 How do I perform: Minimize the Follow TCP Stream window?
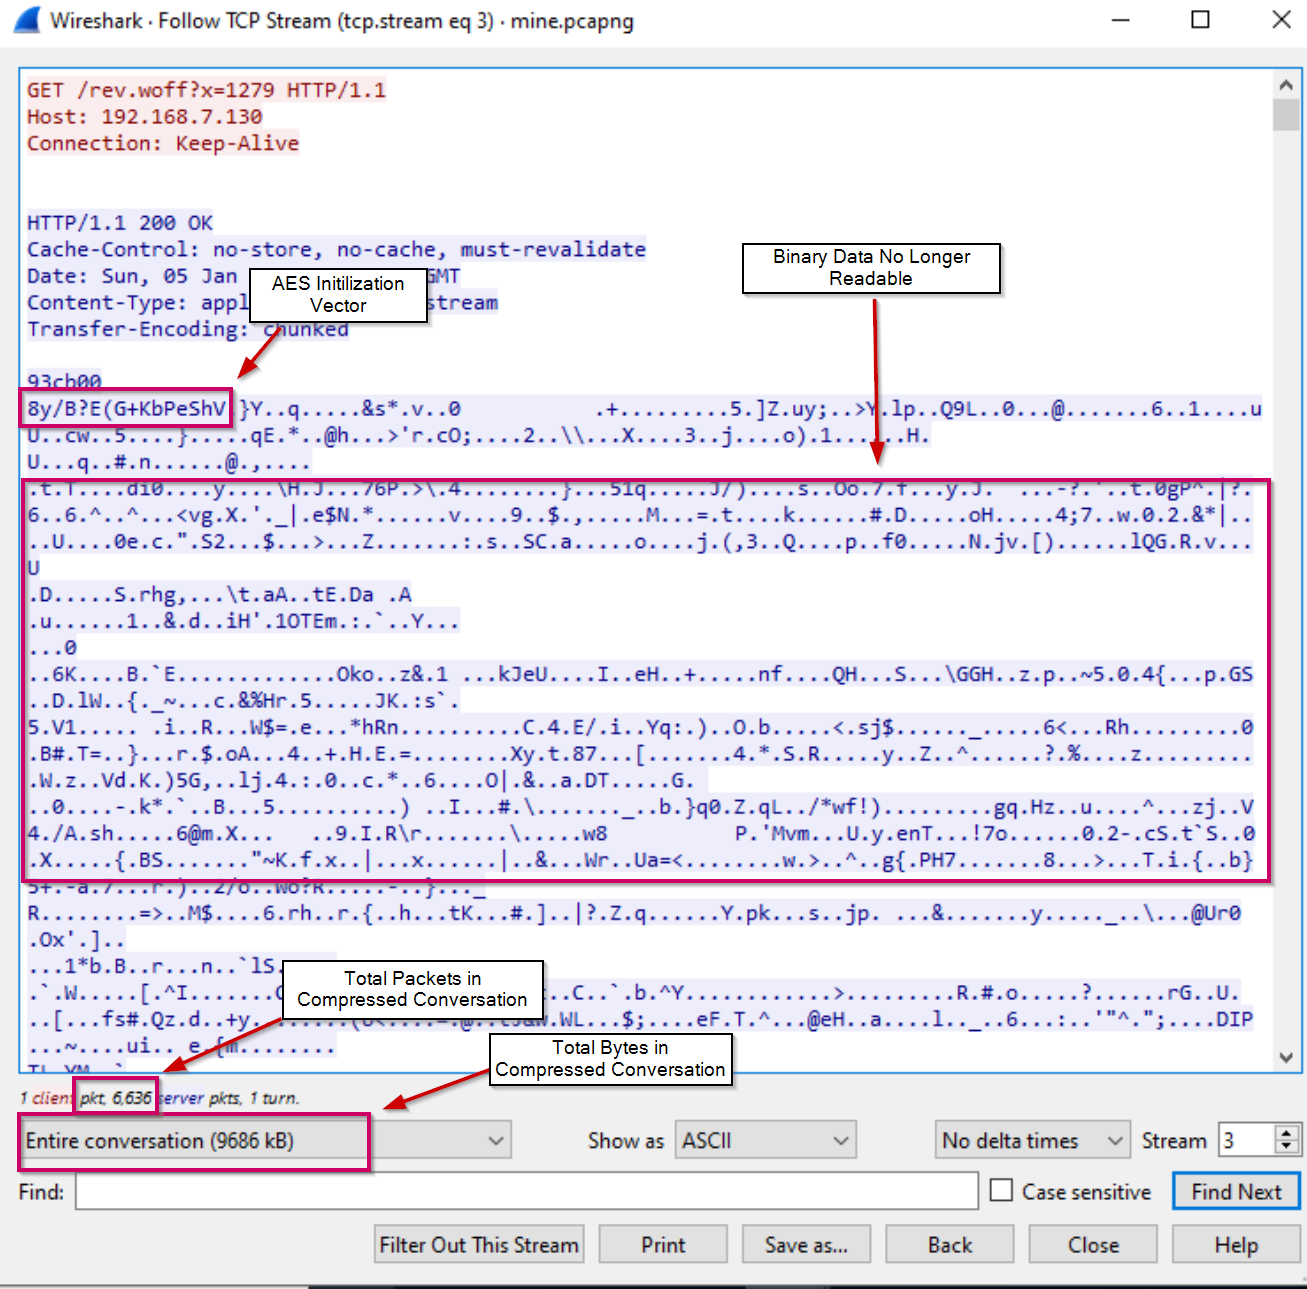click(1121, 20)
